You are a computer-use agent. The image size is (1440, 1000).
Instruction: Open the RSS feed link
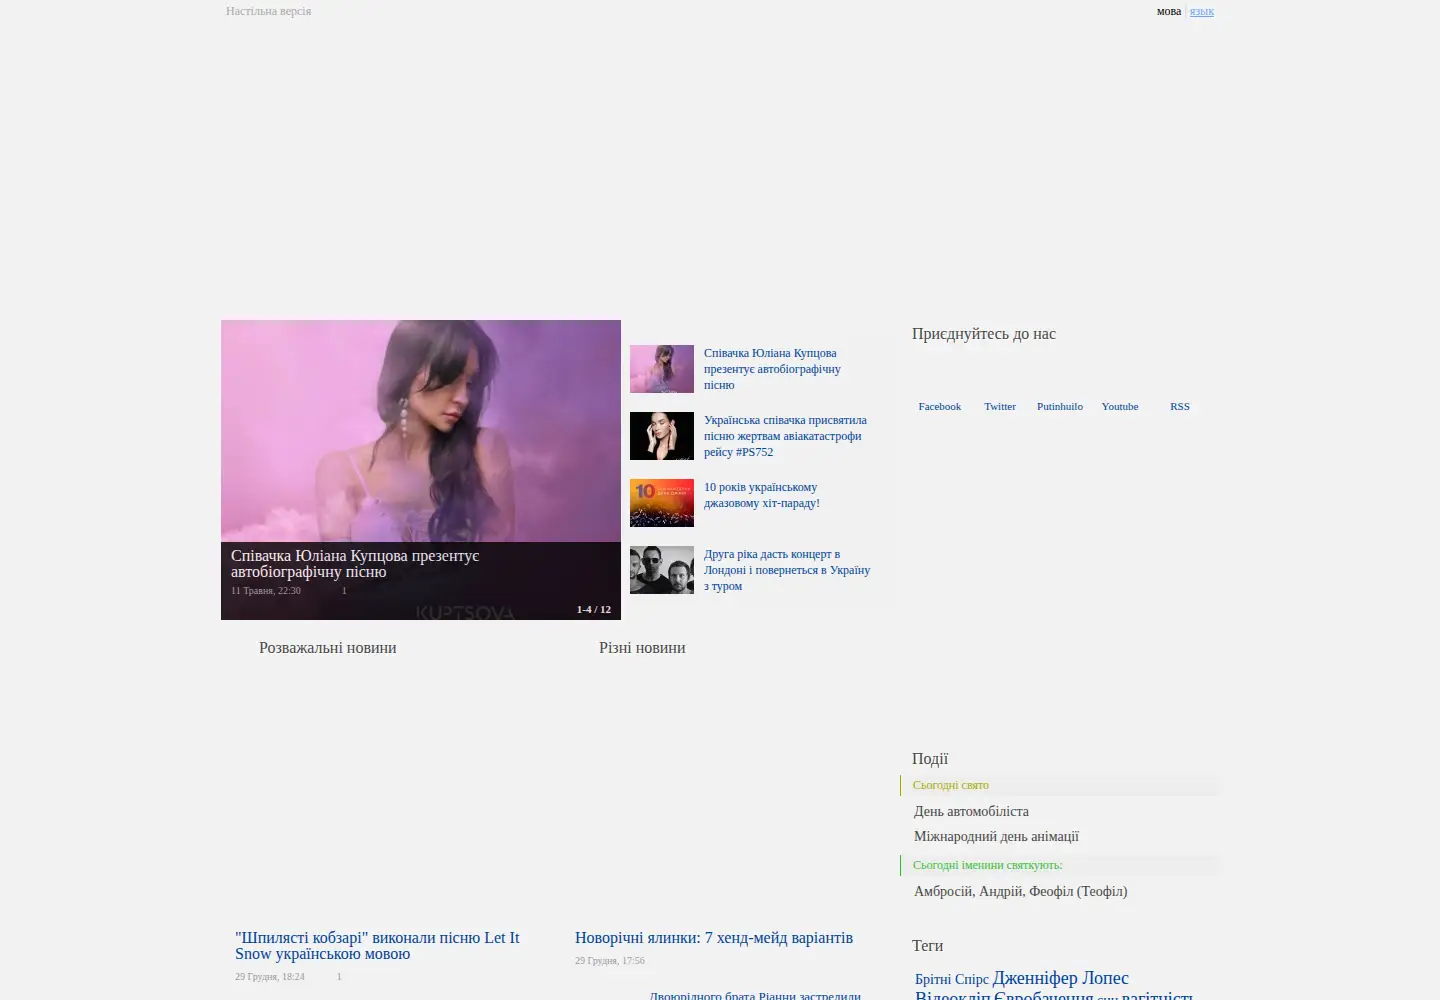tap(1180, 406)
